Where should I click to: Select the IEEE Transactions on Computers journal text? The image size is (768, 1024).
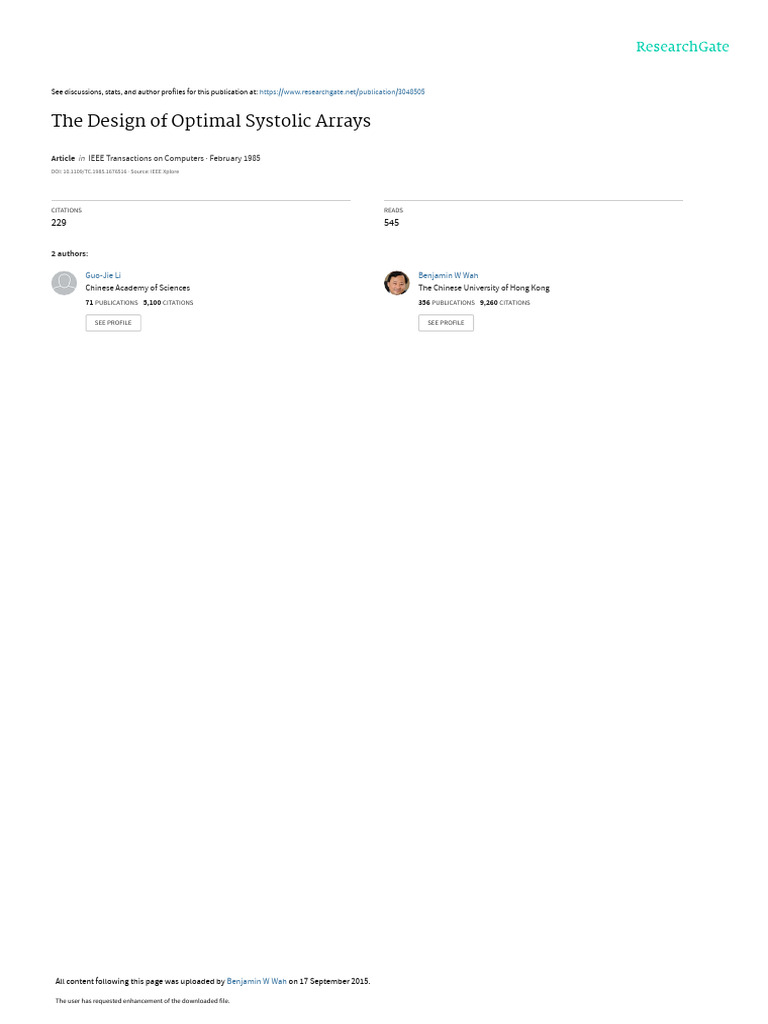pos(146,158)
